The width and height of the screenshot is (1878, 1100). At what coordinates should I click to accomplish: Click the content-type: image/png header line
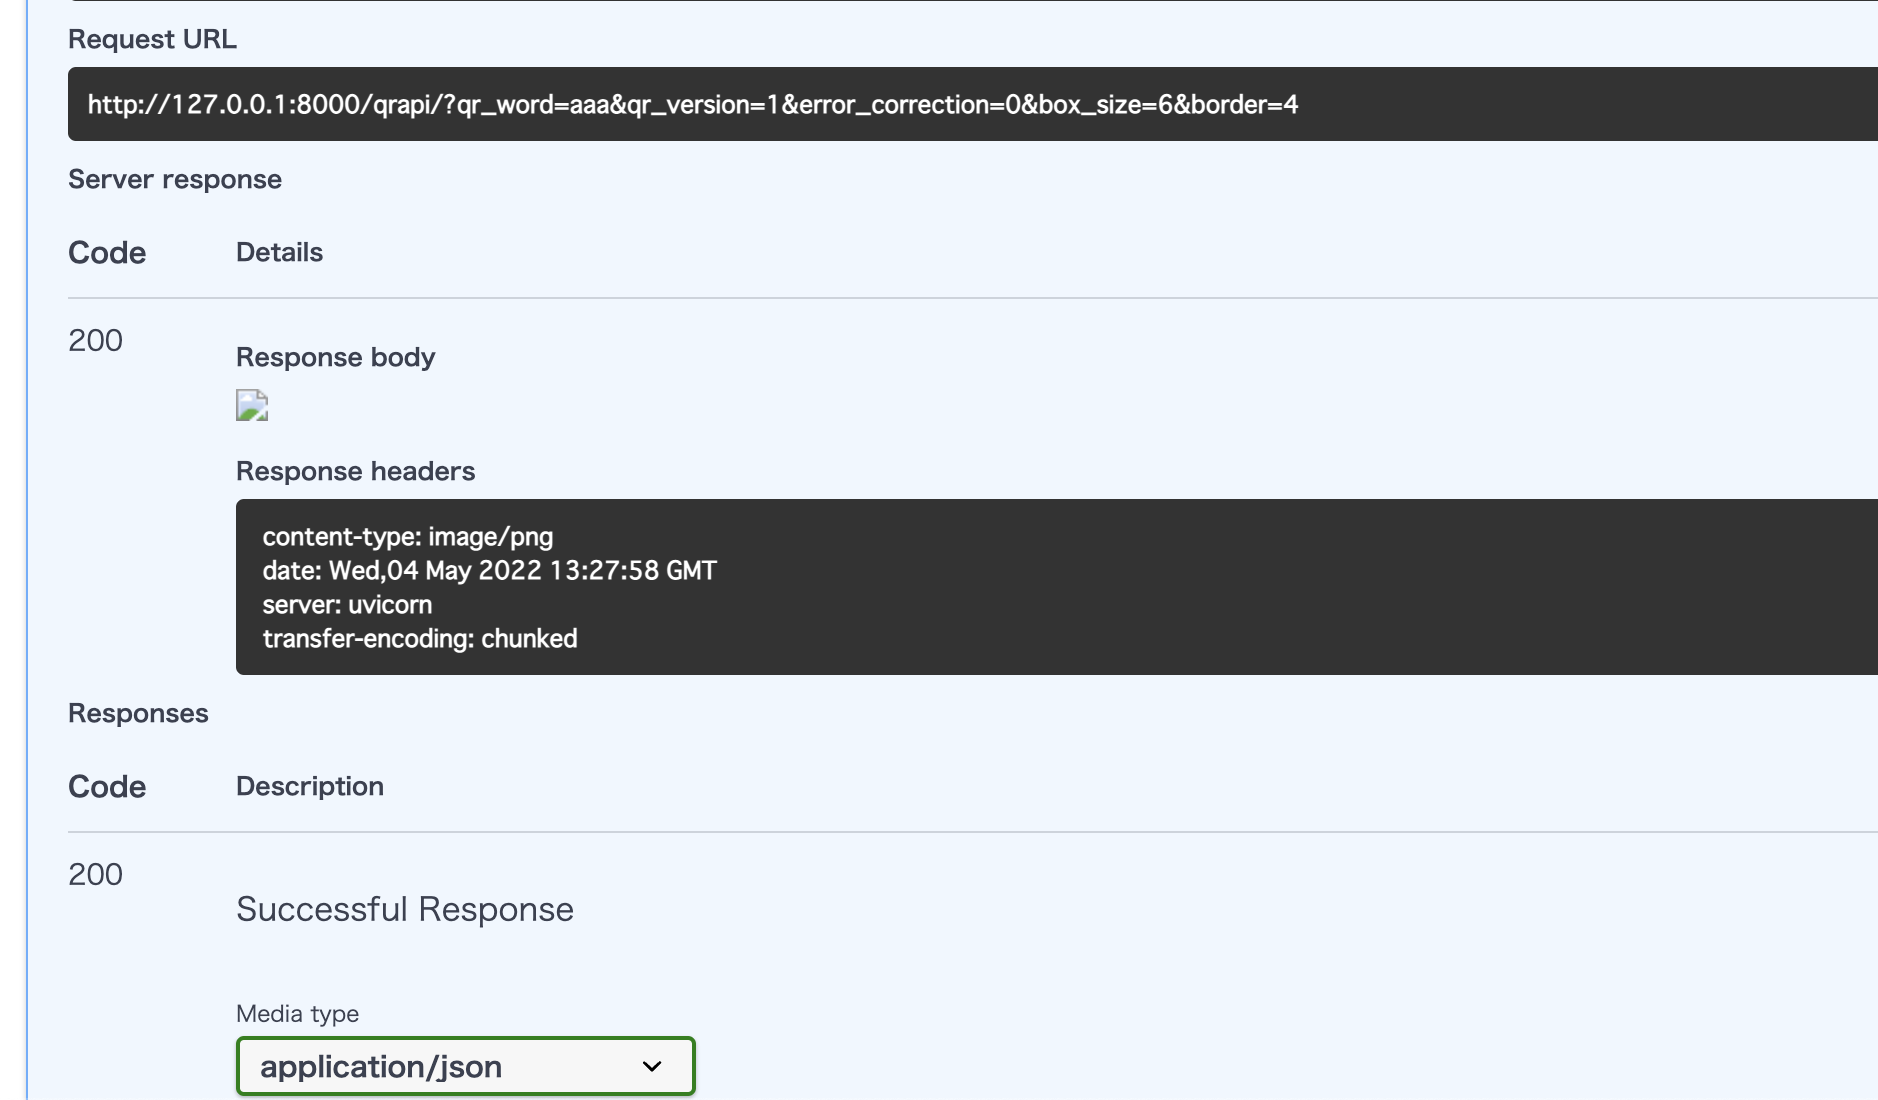[x=408, y=537]
